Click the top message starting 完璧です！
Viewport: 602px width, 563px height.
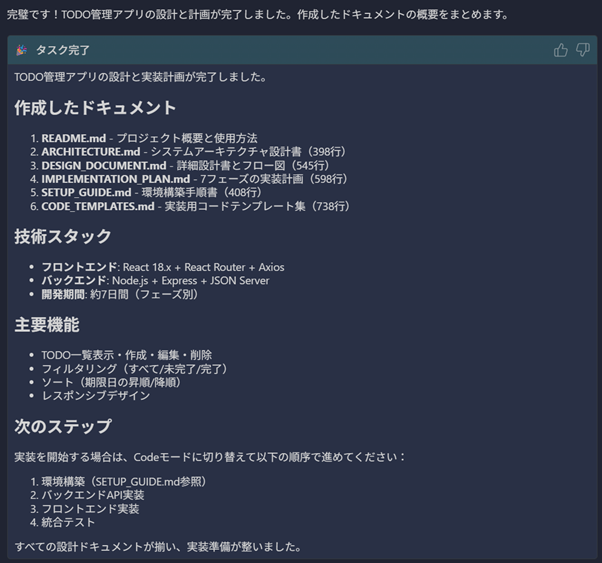point(258,15)
